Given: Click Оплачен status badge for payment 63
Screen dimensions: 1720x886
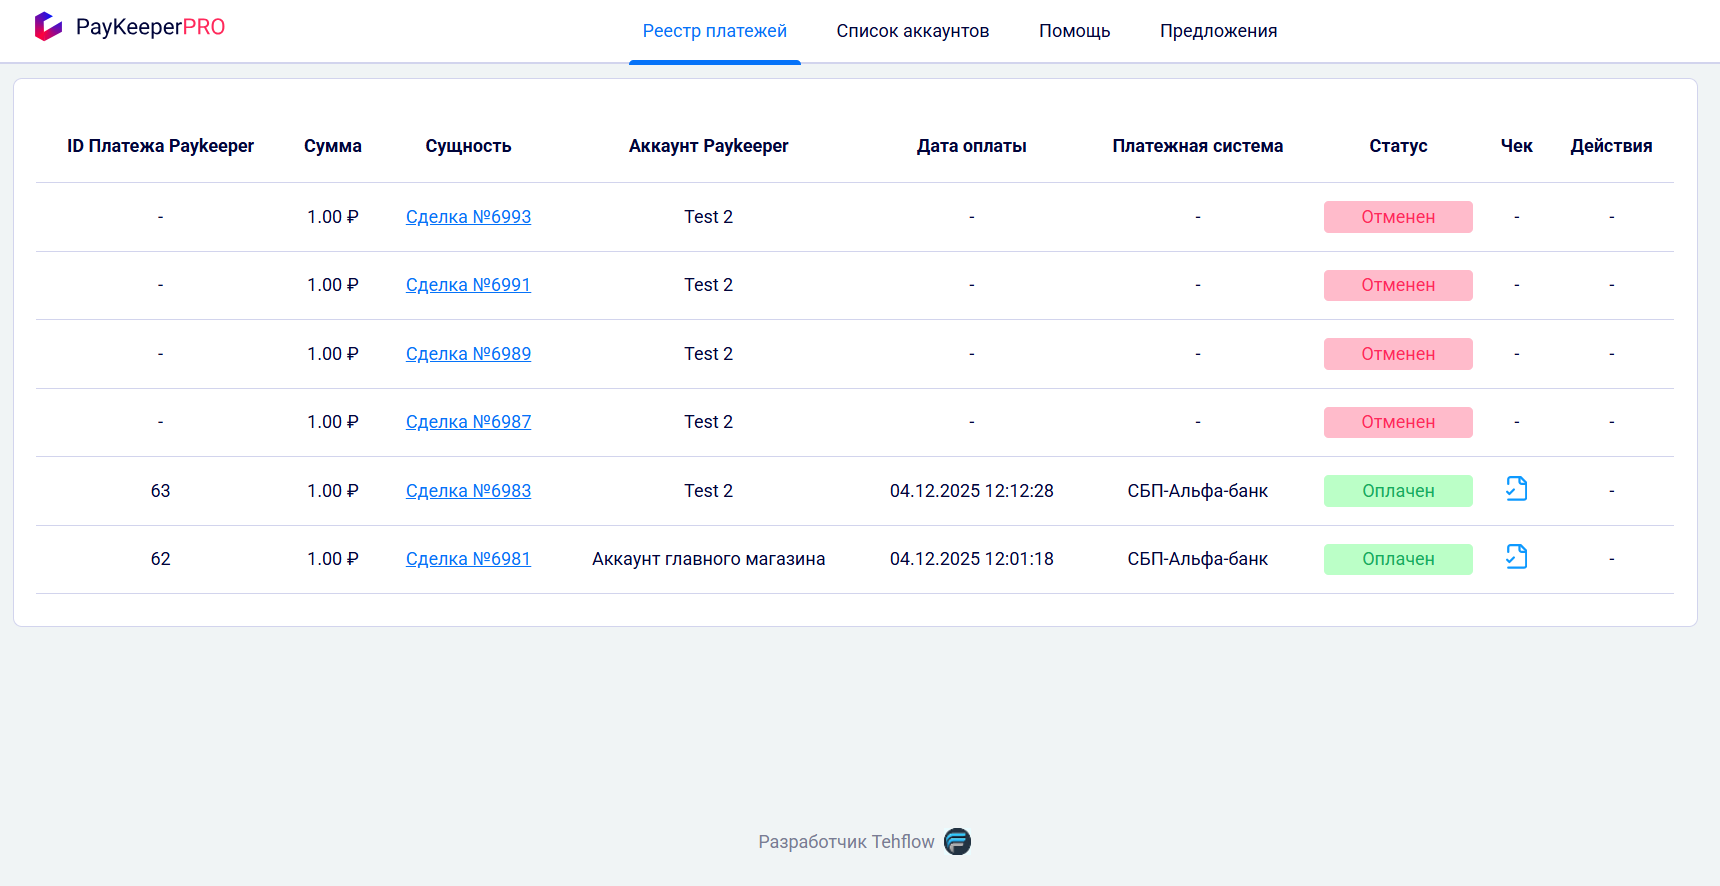Looking at the screenshot, I should pos(1397,491).
